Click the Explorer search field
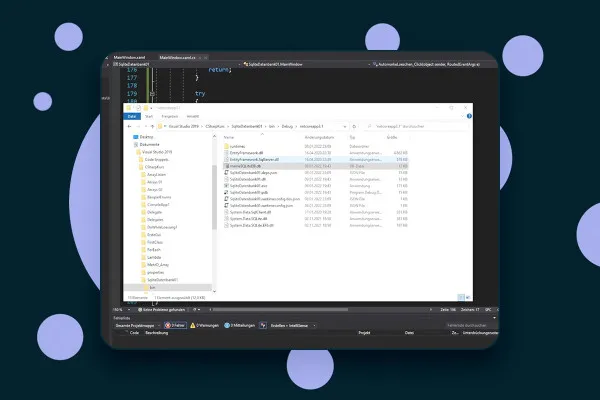The height and width of the screenshot is (400, 600). [x=417, y=126]
